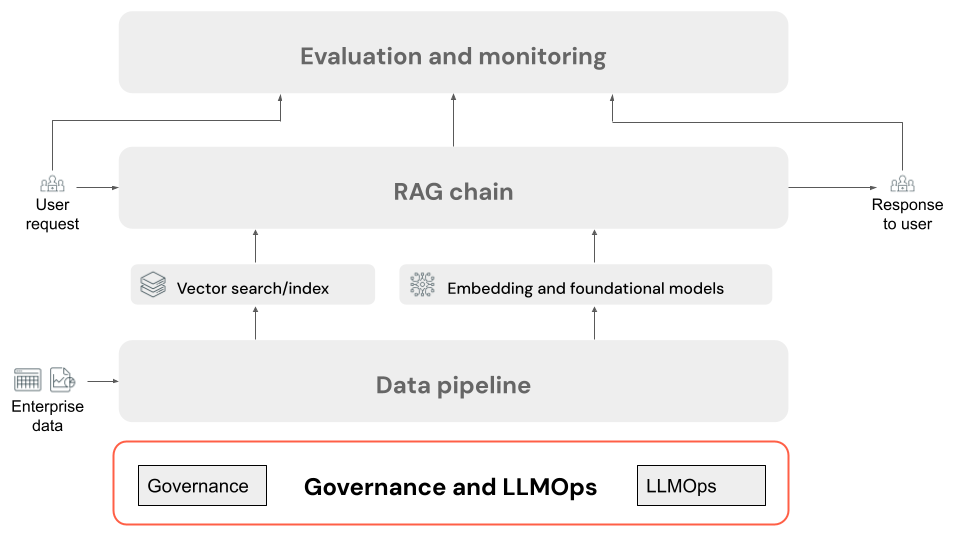
Task: Select the LLMOps box
Action: [x=700, y=485]
